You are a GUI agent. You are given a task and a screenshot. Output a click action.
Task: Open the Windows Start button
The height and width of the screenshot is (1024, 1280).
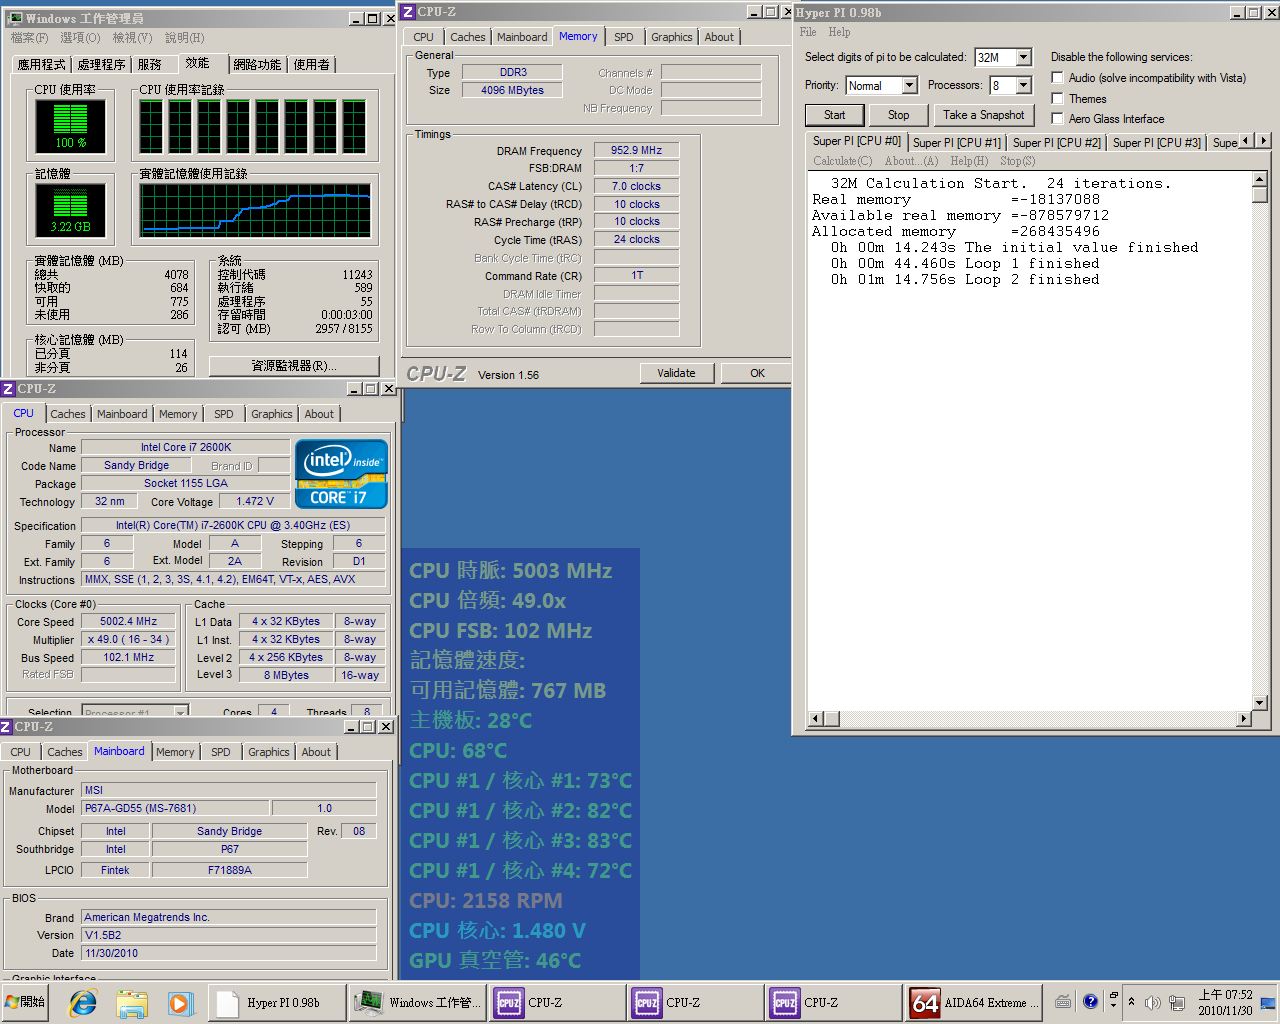pyautogui.click(x=26, y=1002)
